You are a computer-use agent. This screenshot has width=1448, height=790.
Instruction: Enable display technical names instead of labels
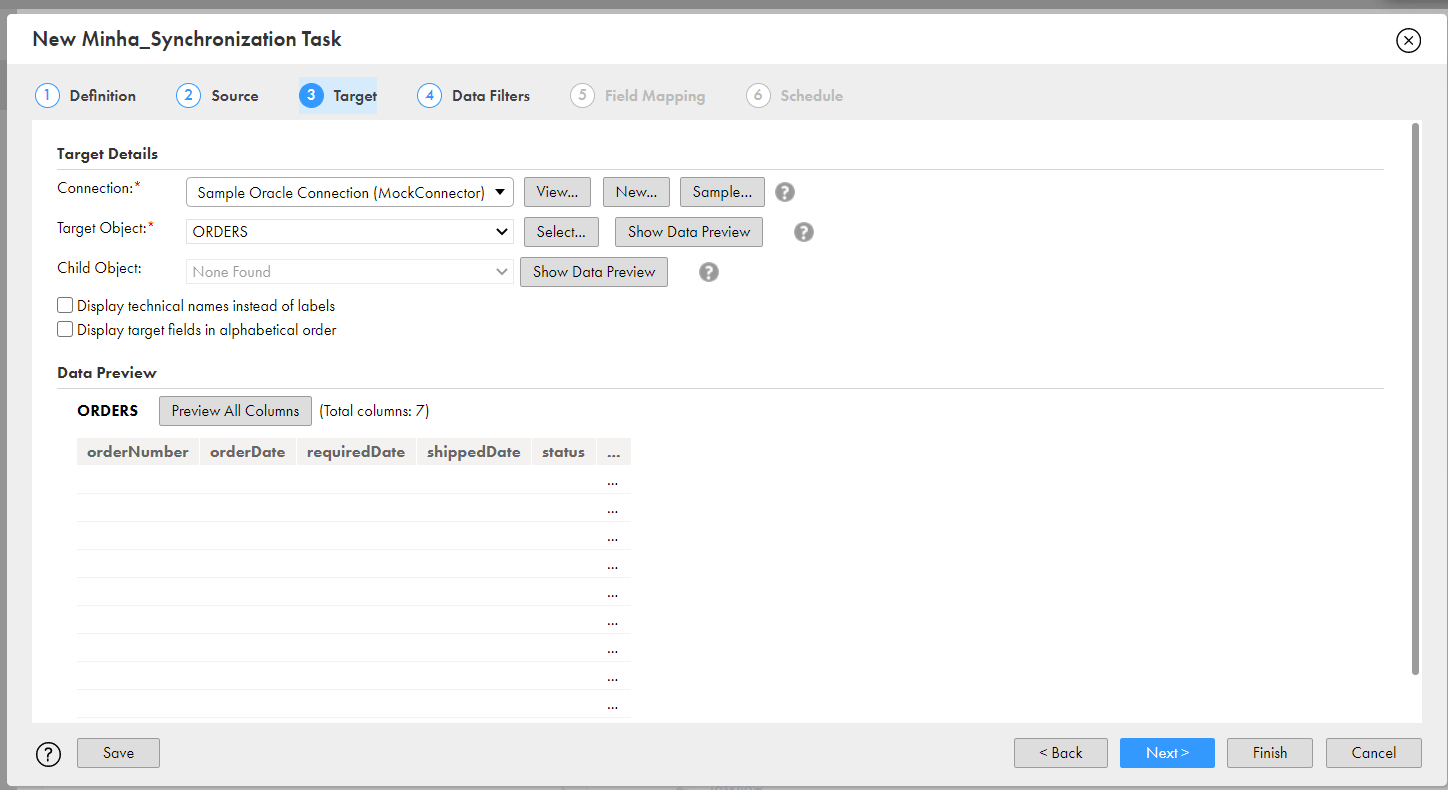(x=65, y=306)
